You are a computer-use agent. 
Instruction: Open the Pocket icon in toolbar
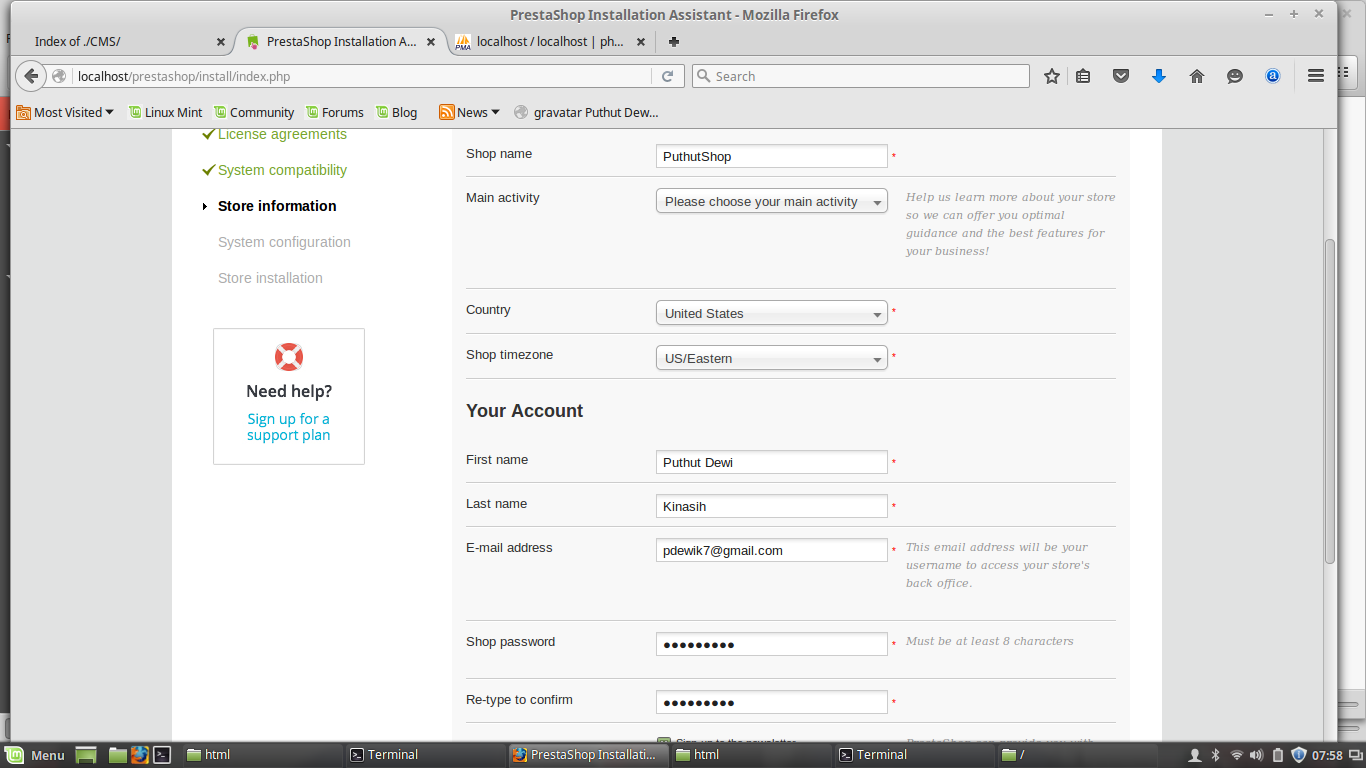click(1121, 76)
